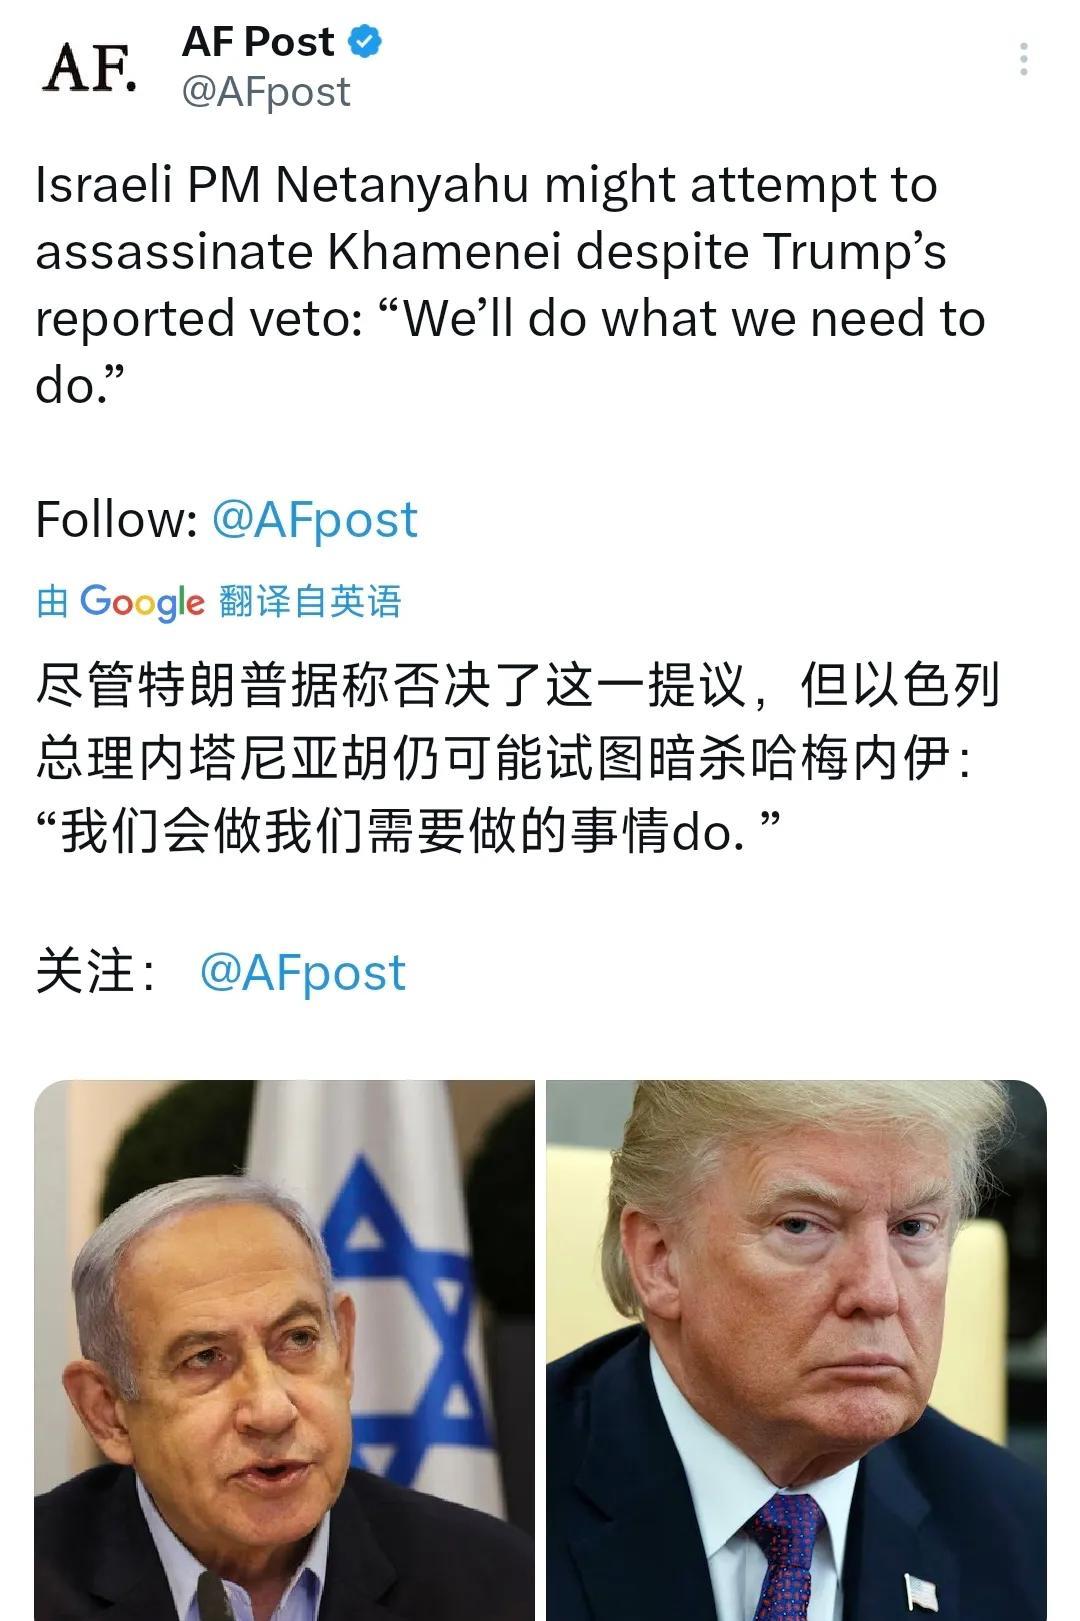The image size is (1080, 1621).
Task: Tap the @AFpost mention after 关注：
Action: click(x=303, y=973)
